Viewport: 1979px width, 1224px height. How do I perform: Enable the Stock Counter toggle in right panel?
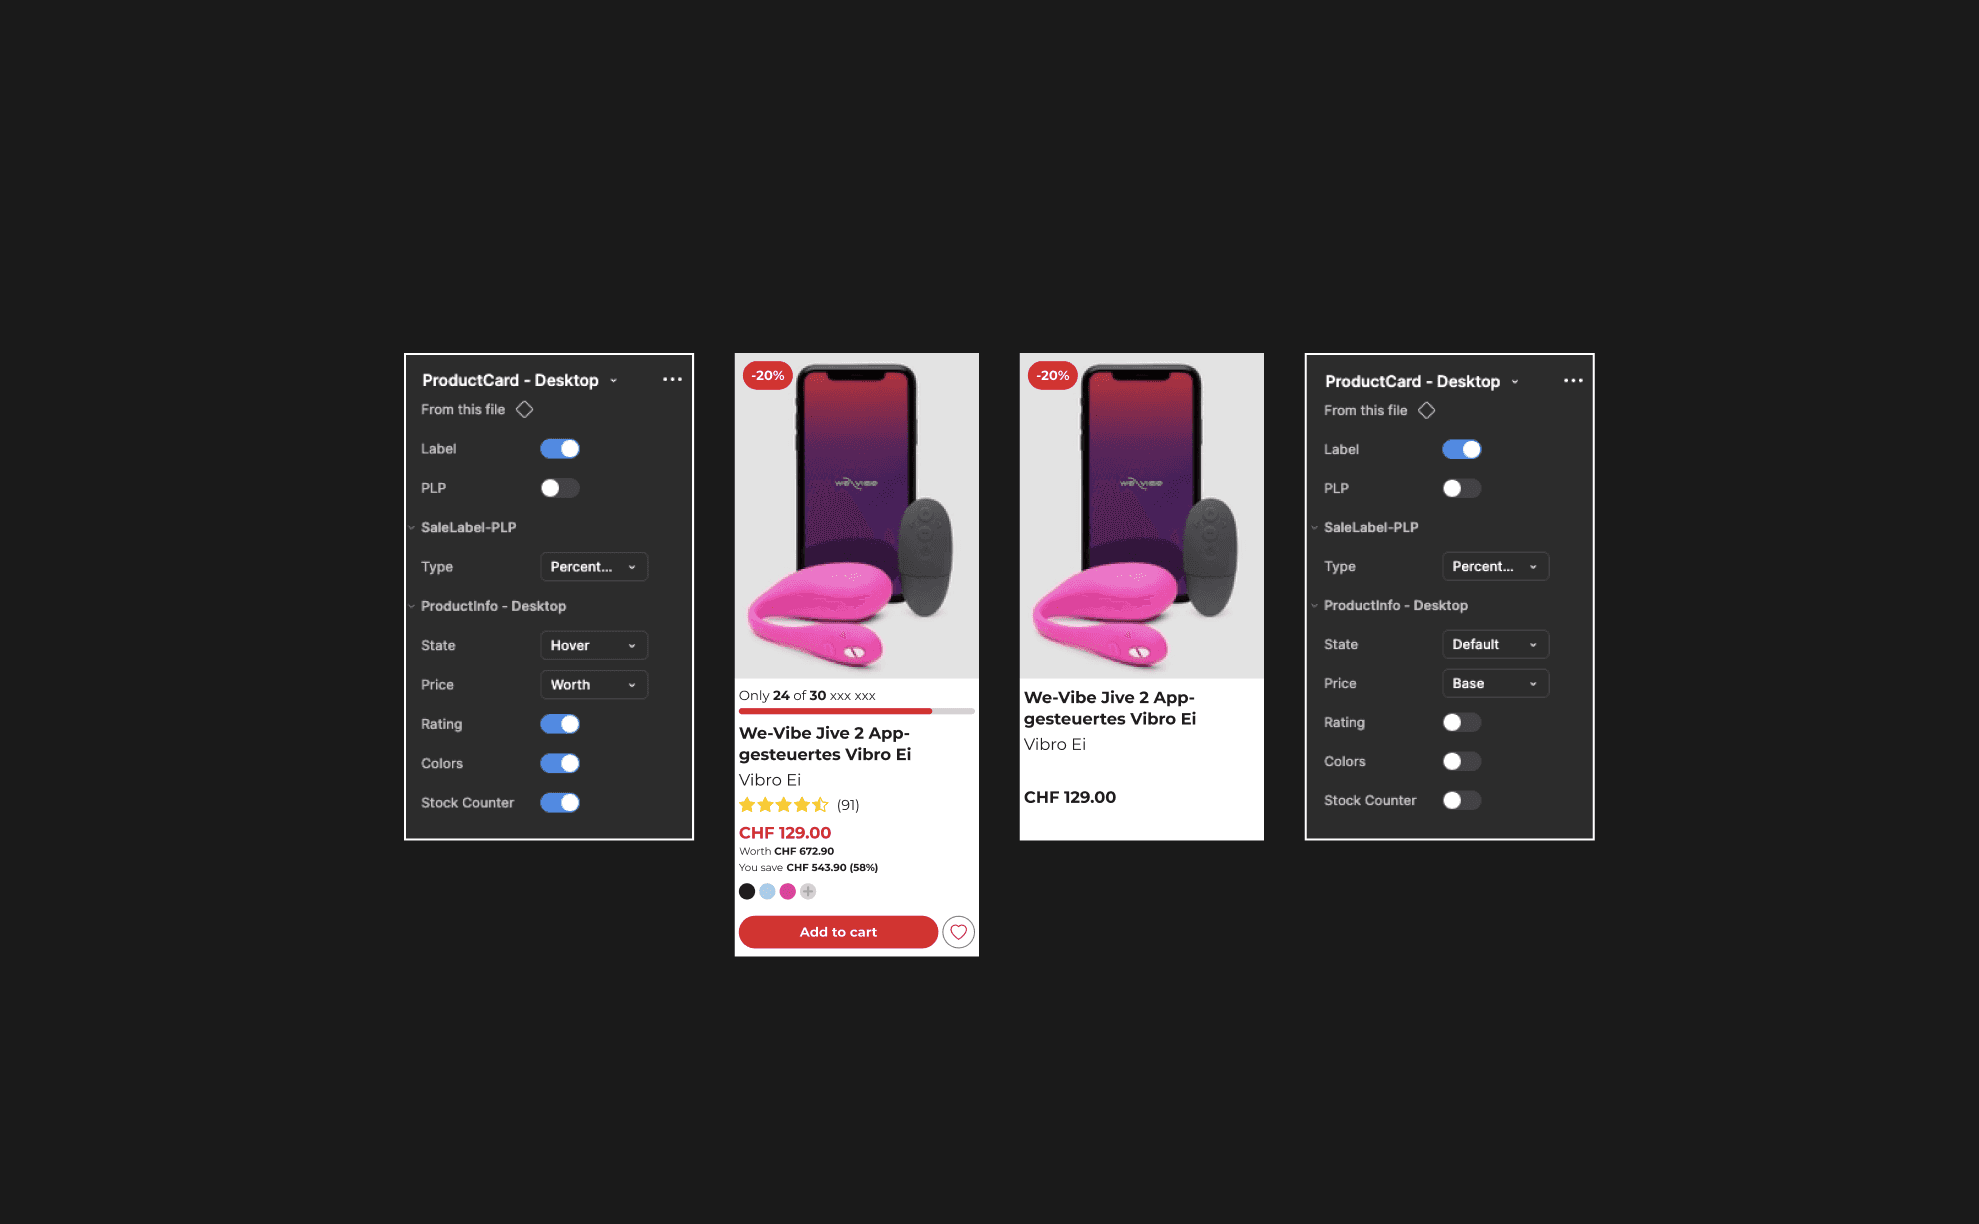(x=1462, y=800)
